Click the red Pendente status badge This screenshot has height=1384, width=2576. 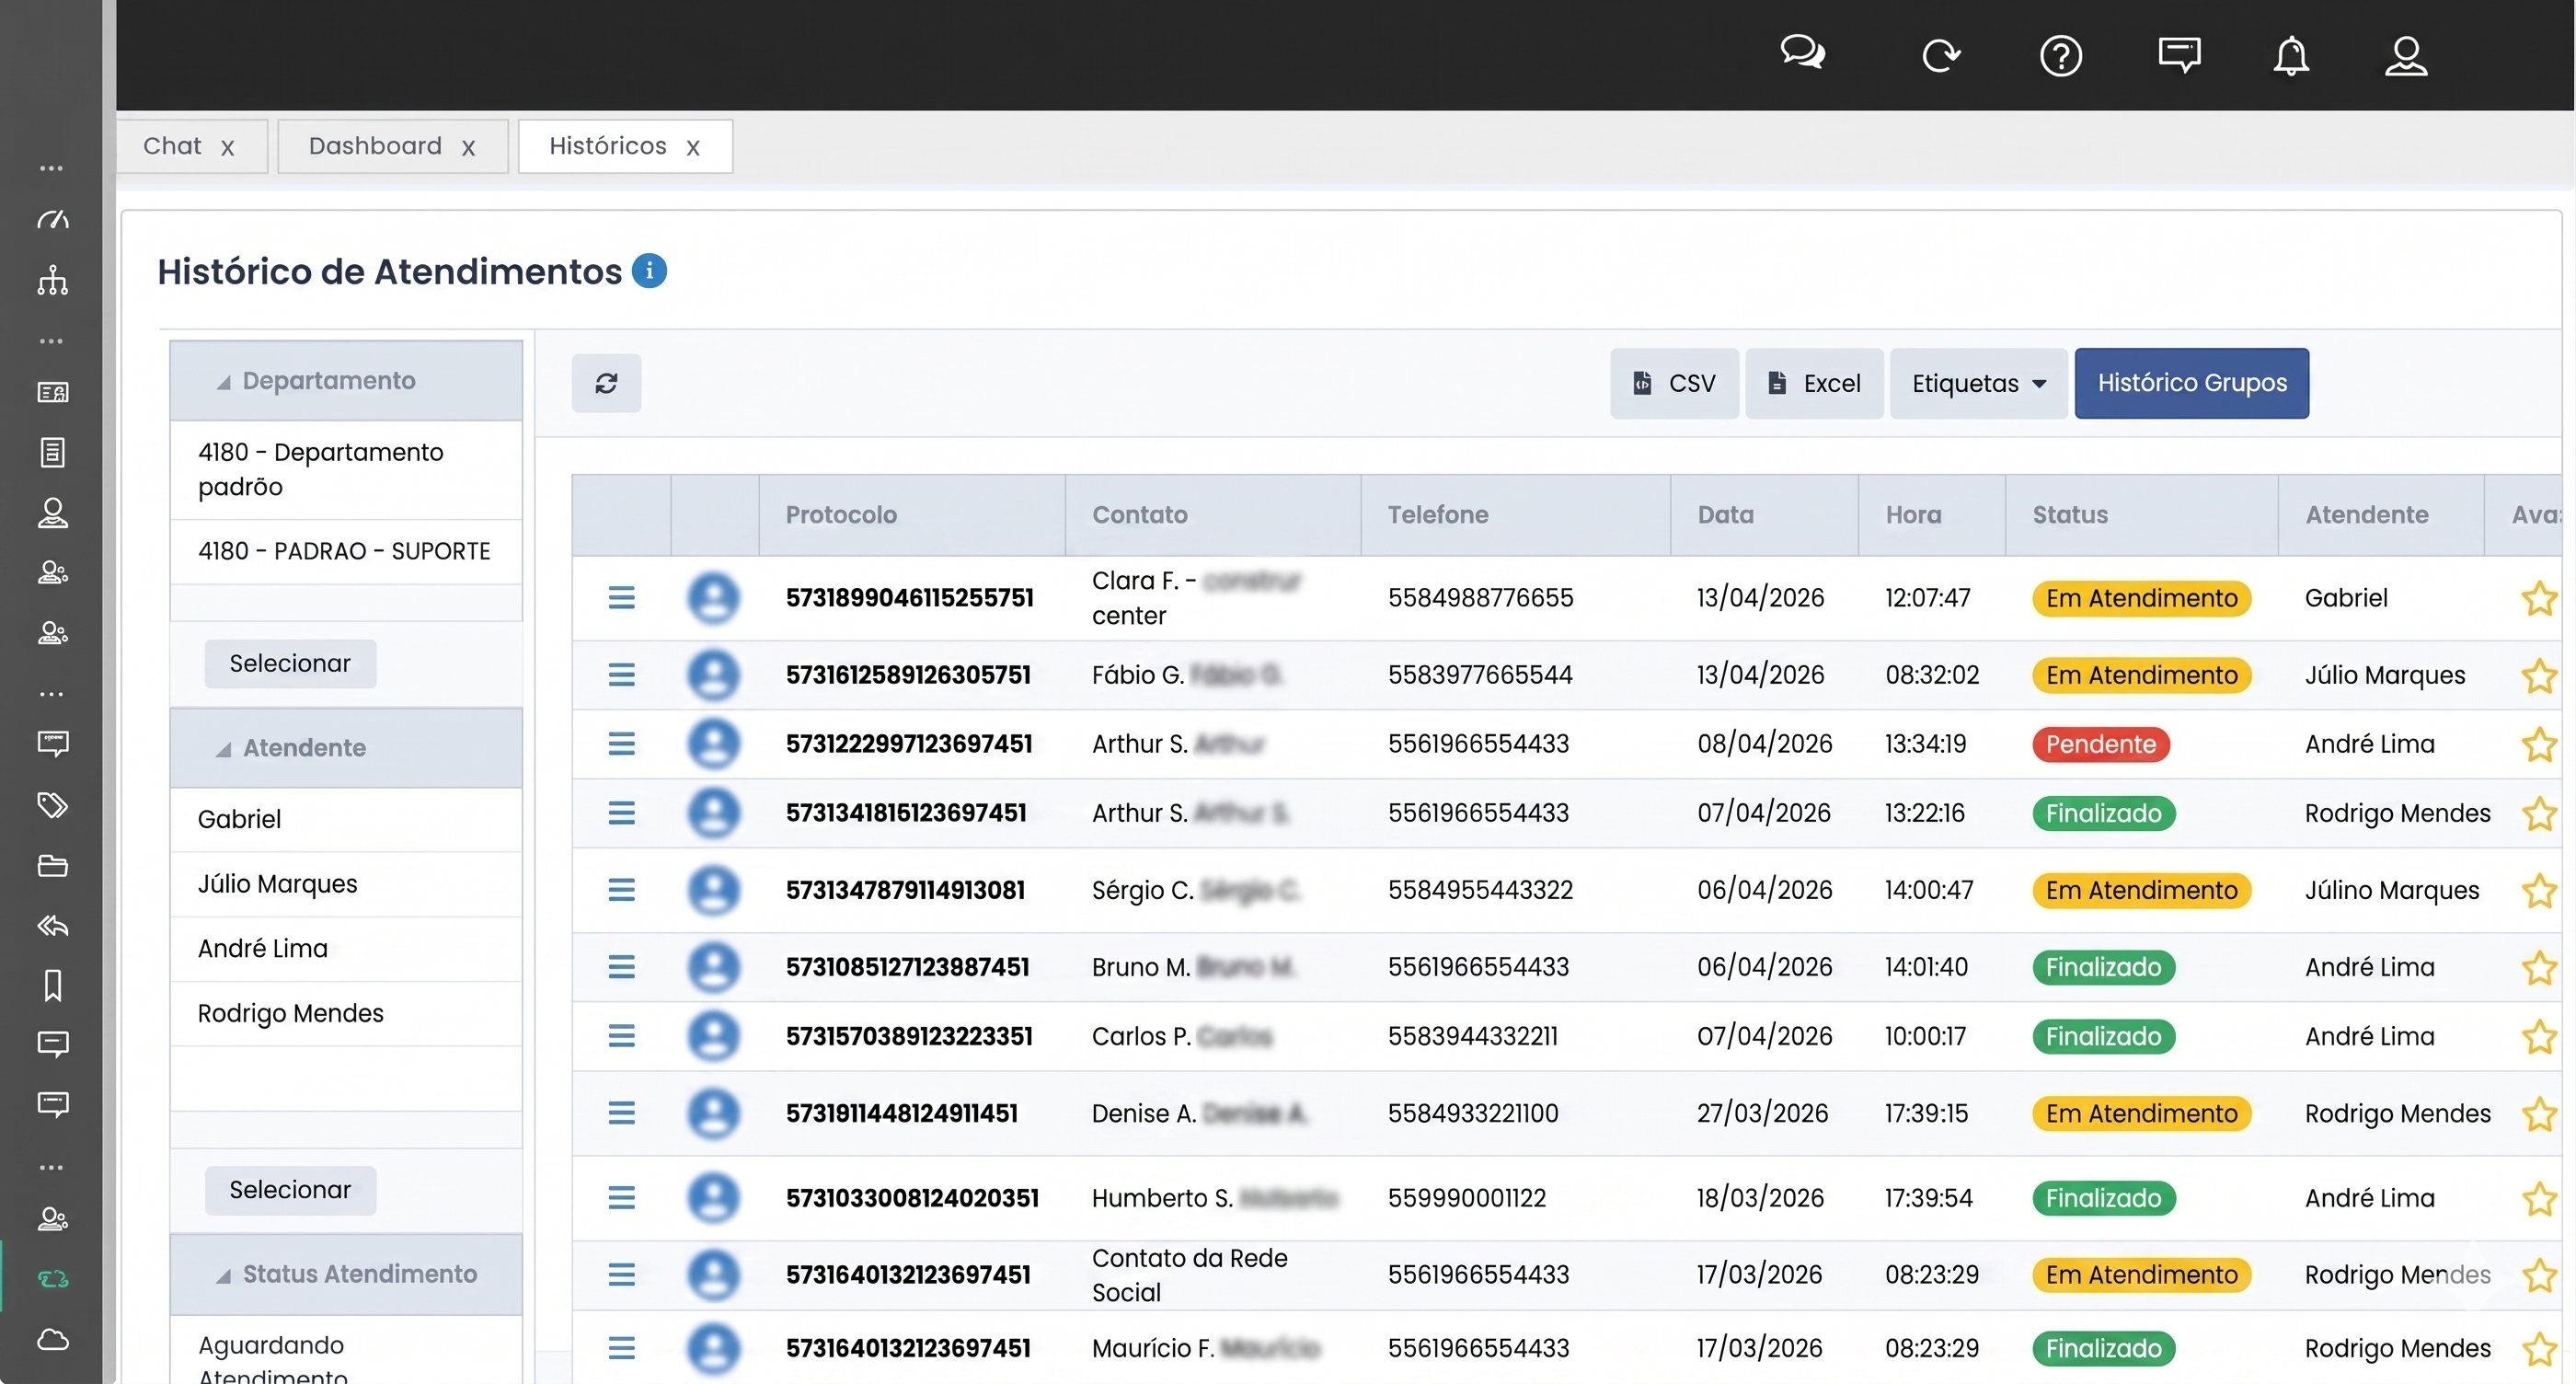(x=2100, y=744)
